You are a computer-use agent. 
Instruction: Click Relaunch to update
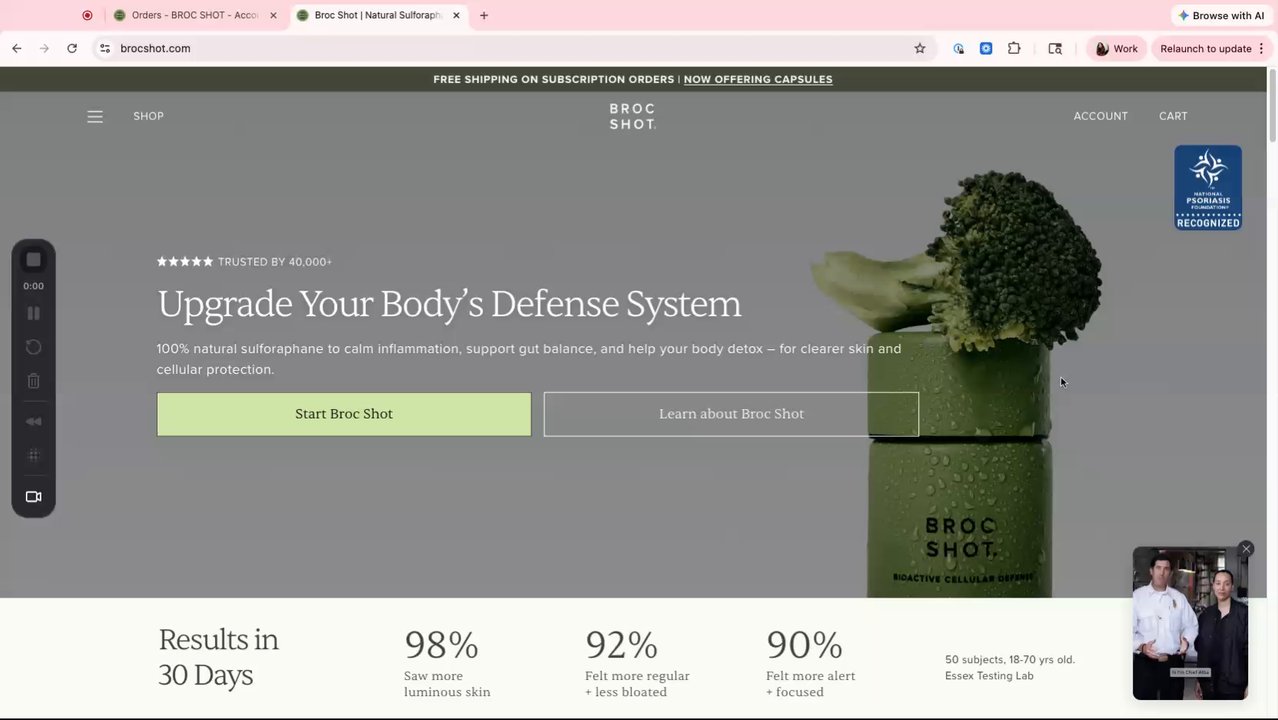(x=1206, y=48)
